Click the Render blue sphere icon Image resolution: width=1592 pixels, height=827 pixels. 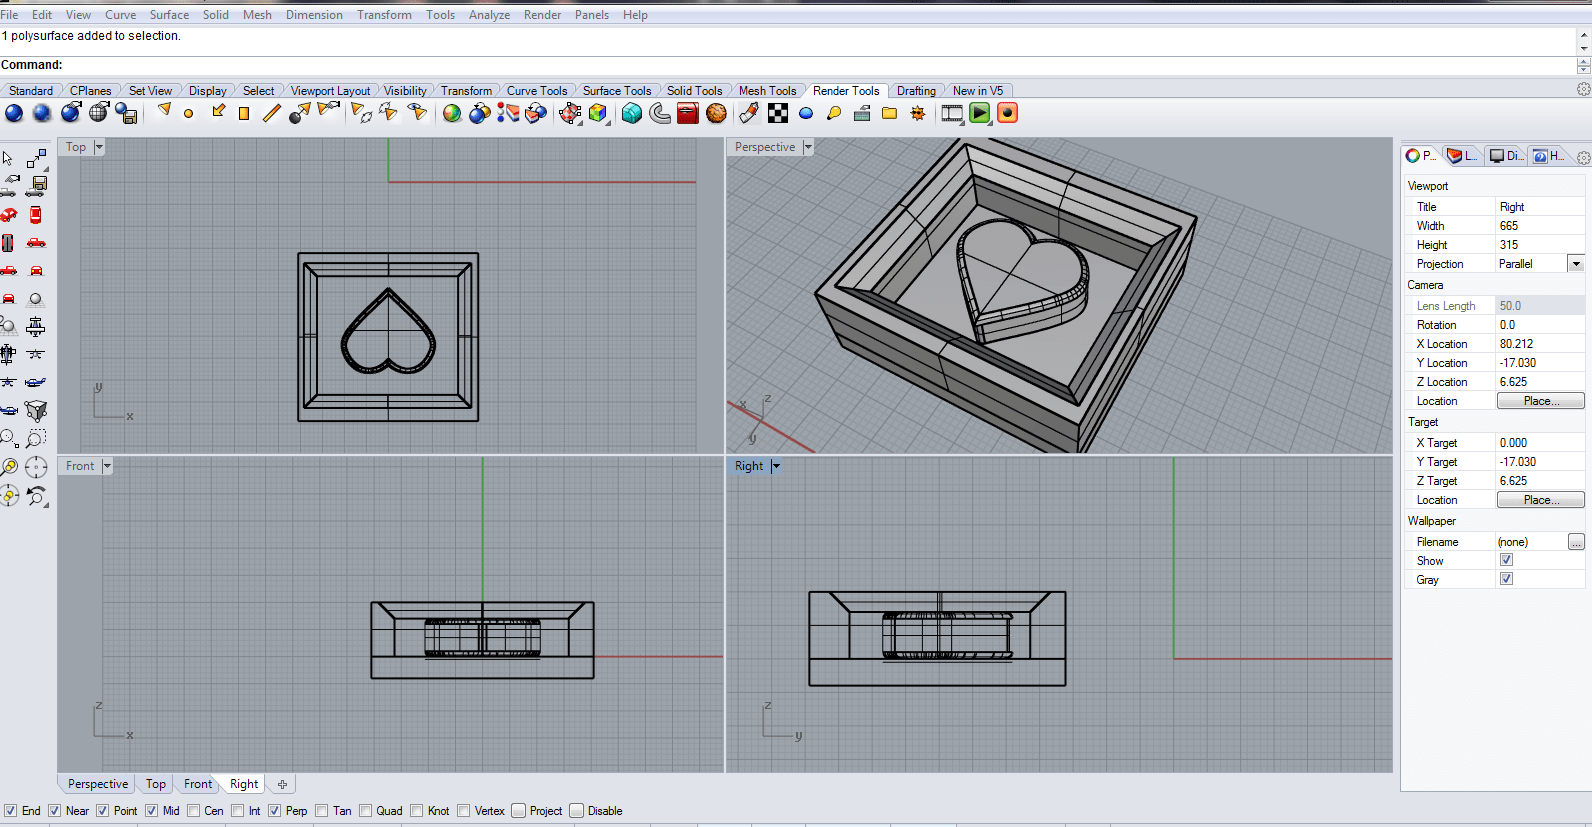[14, 113]
